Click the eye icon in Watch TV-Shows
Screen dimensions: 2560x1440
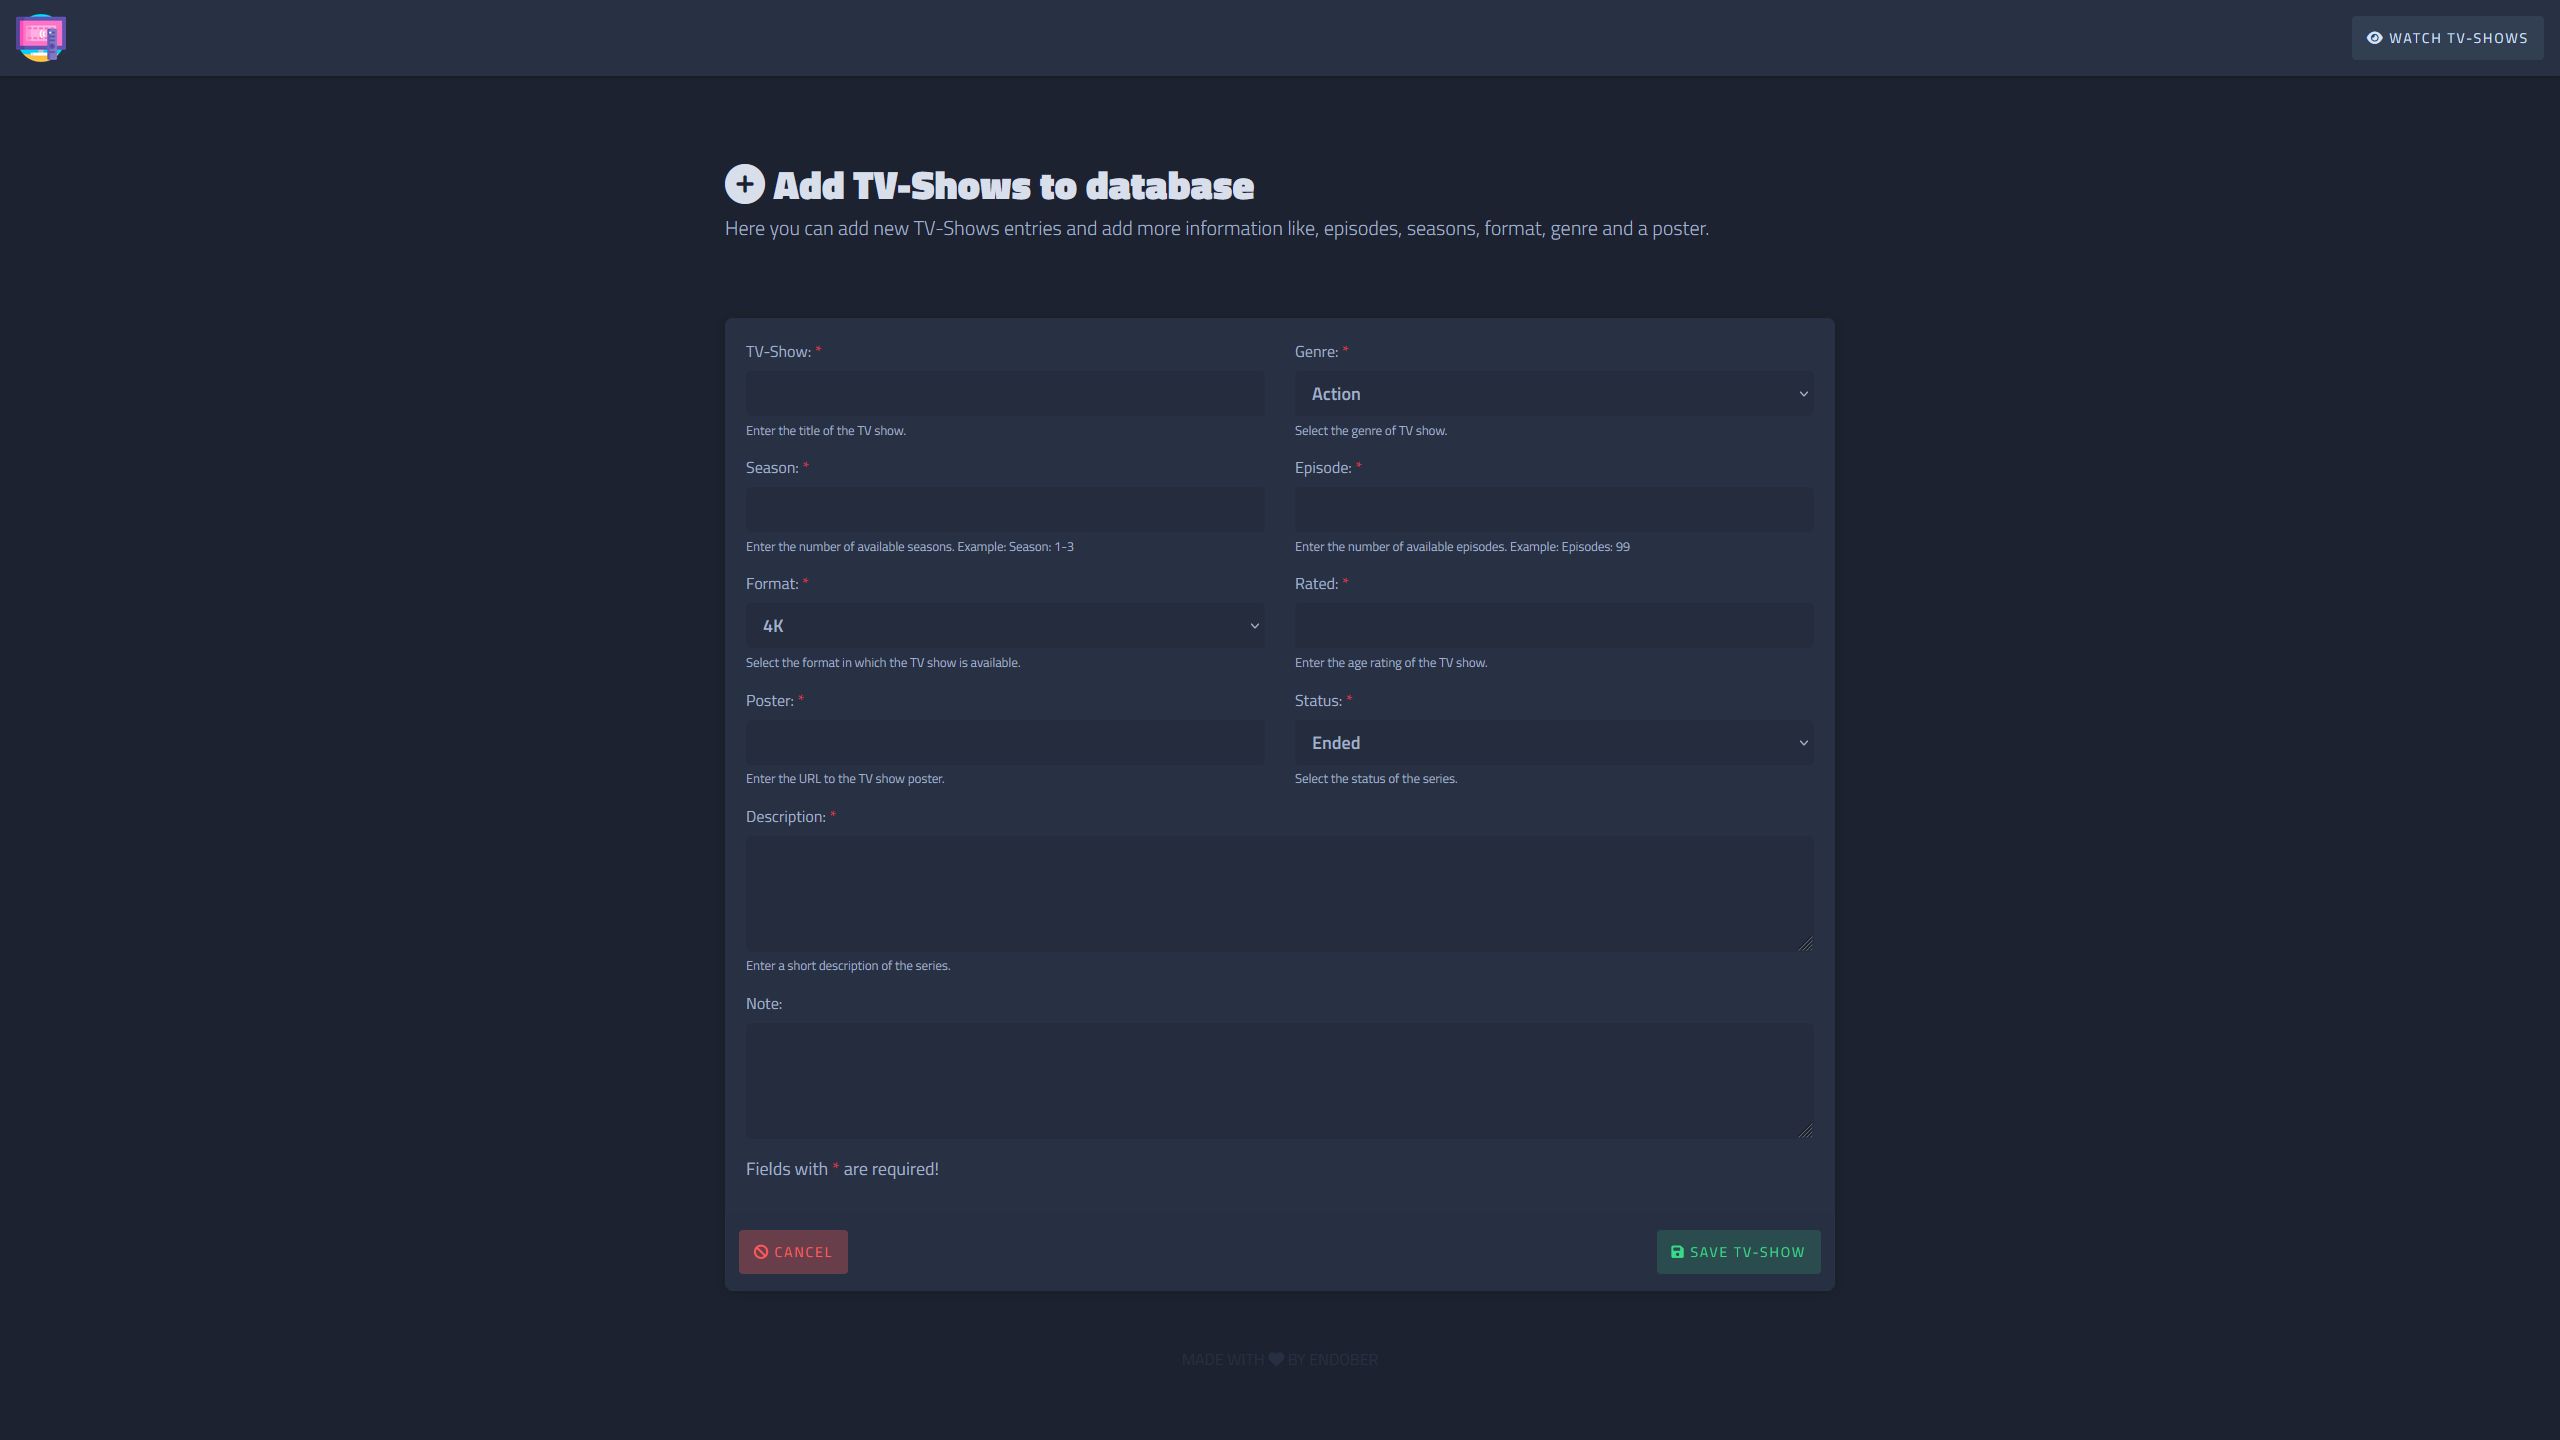2374,38
